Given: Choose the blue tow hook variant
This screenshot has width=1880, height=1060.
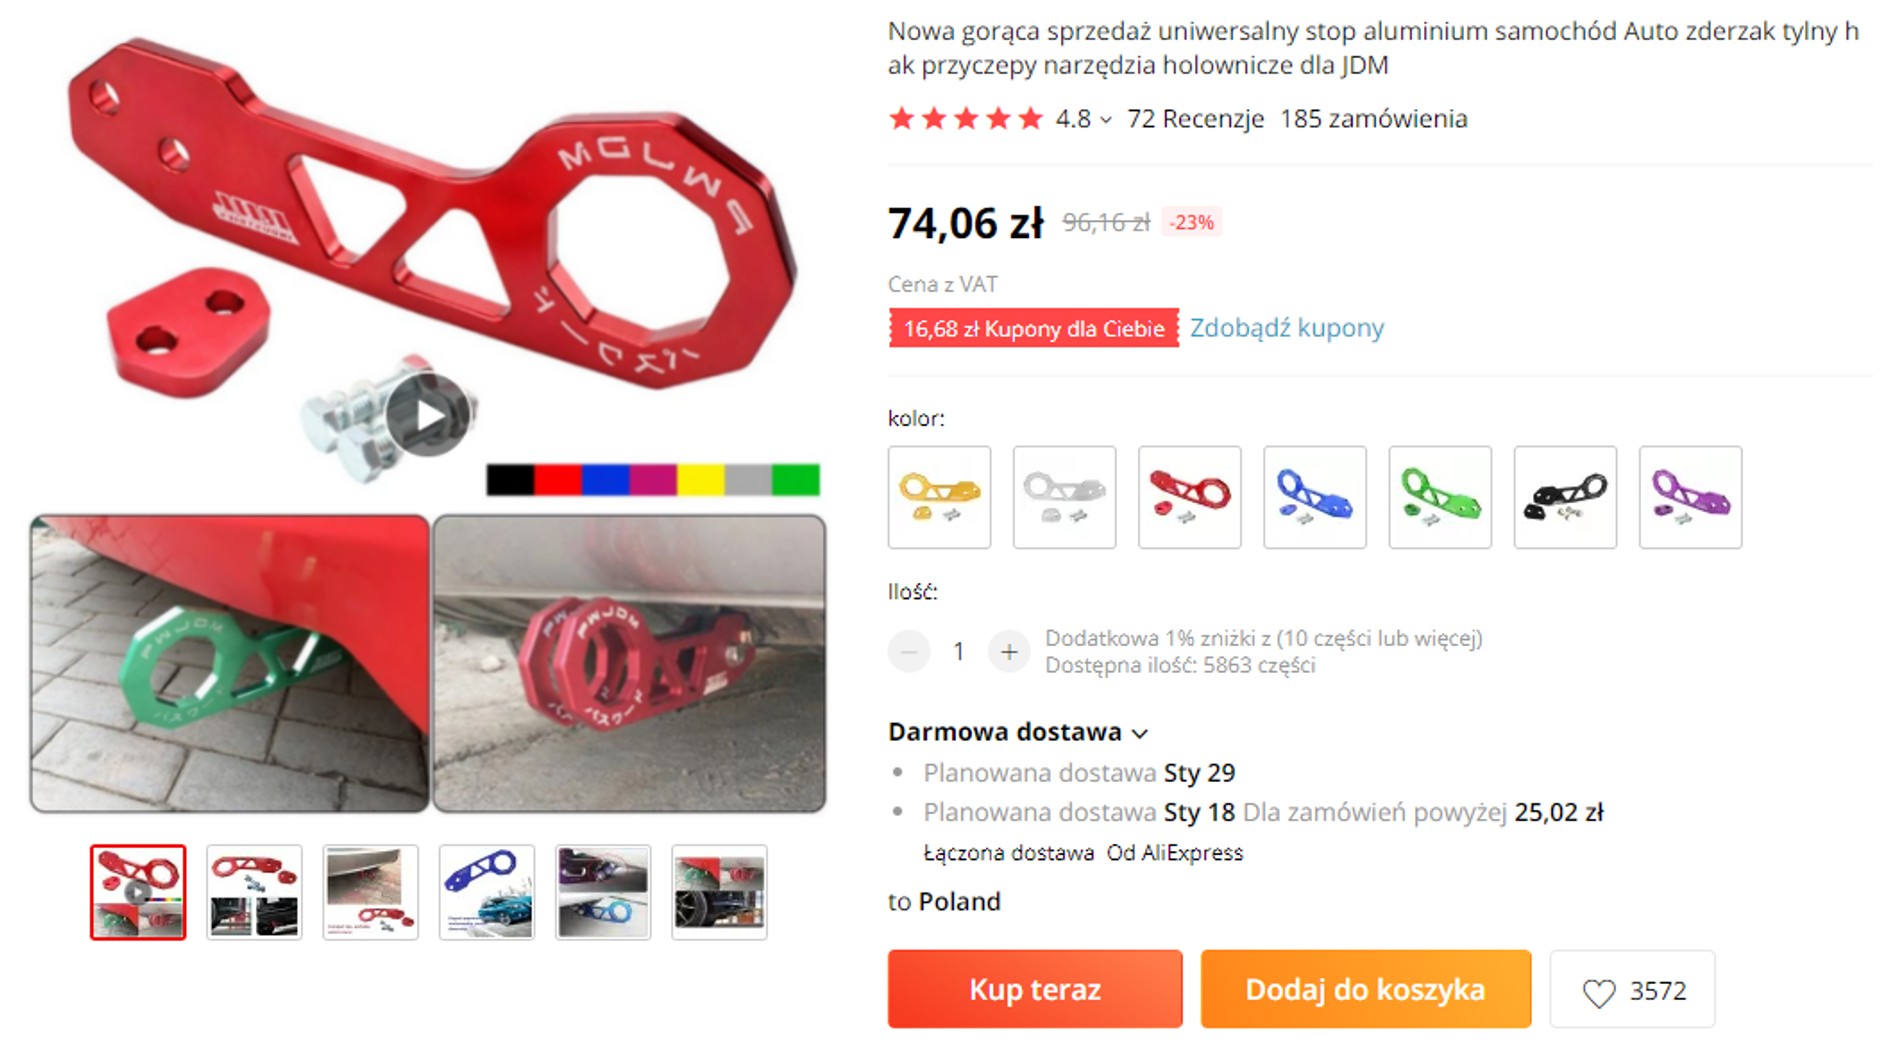Looking at the screenshot, I should pyautogui.click(x=1314, y=497).
